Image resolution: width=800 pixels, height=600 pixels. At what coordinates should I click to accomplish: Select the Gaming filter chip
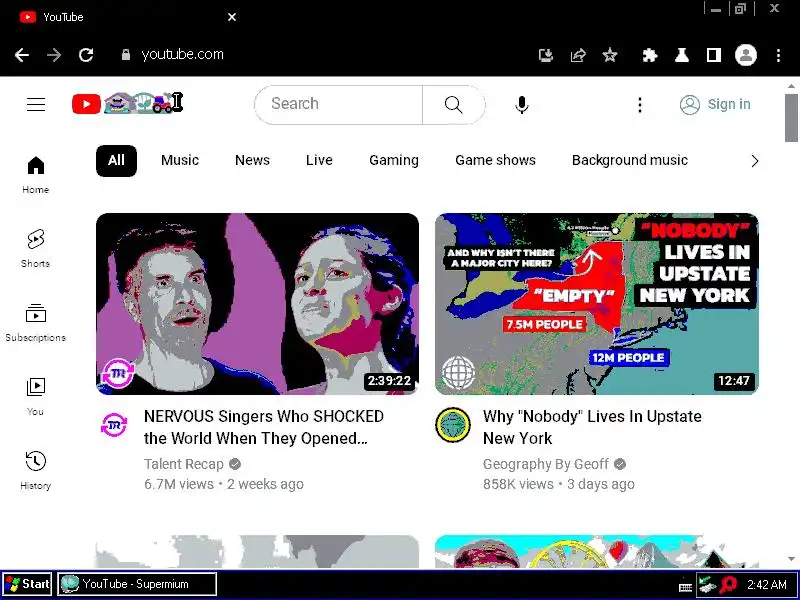pos(394,161)
